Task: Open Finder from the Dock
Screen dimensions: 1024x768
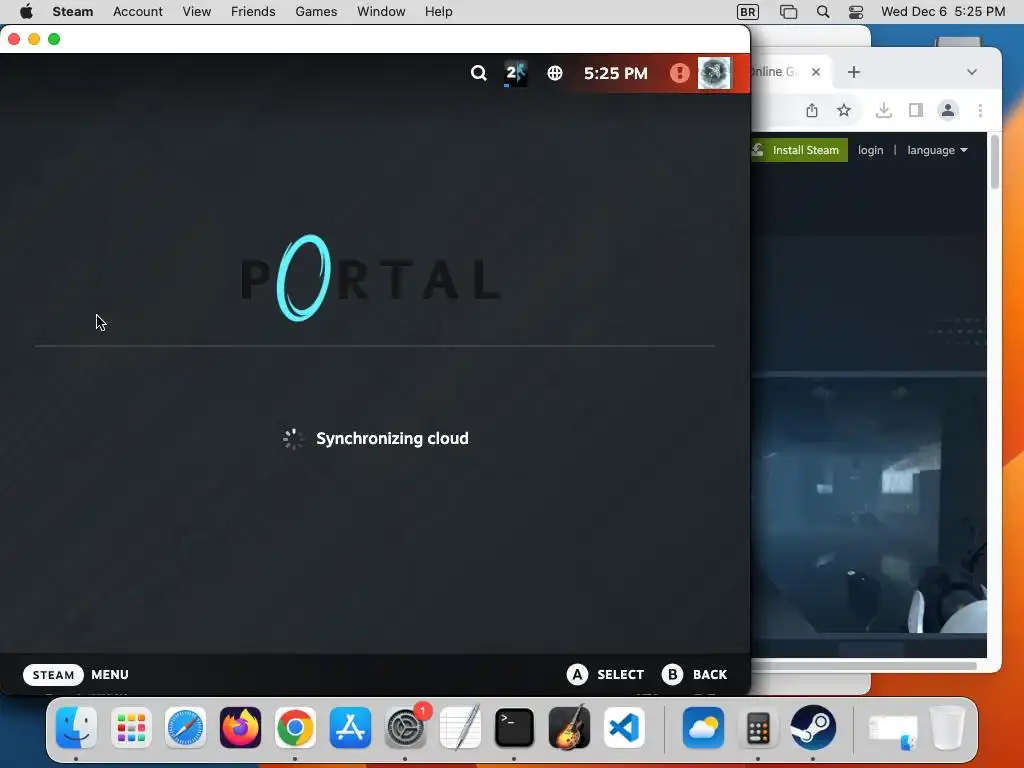Action: [x=76, y=728]
